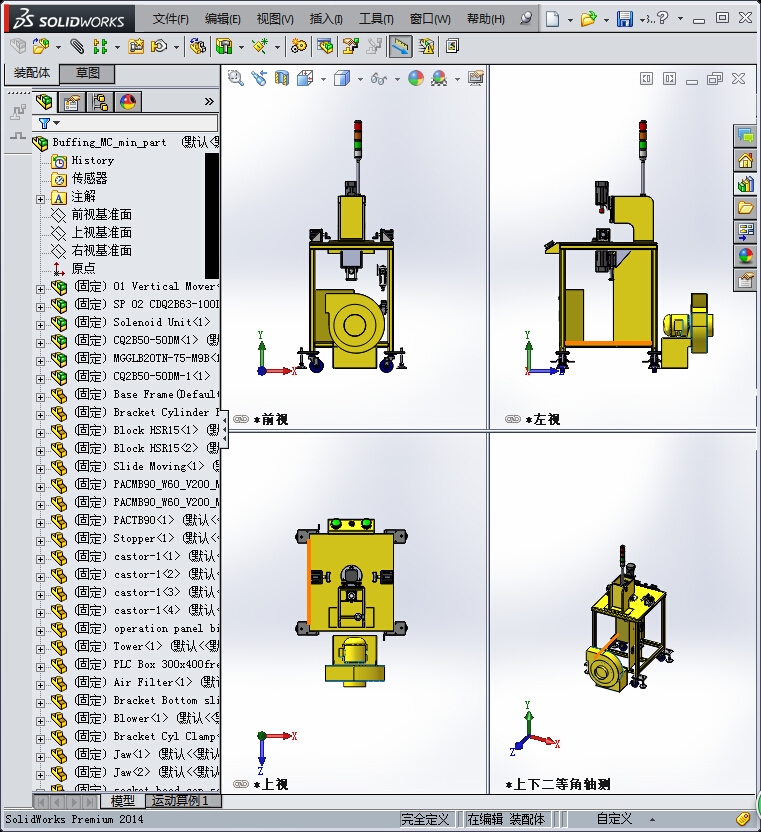This screenshot has height=832, width=761.
Task: Select the ConfigurationManager tab icon
Action: [100, 101]
